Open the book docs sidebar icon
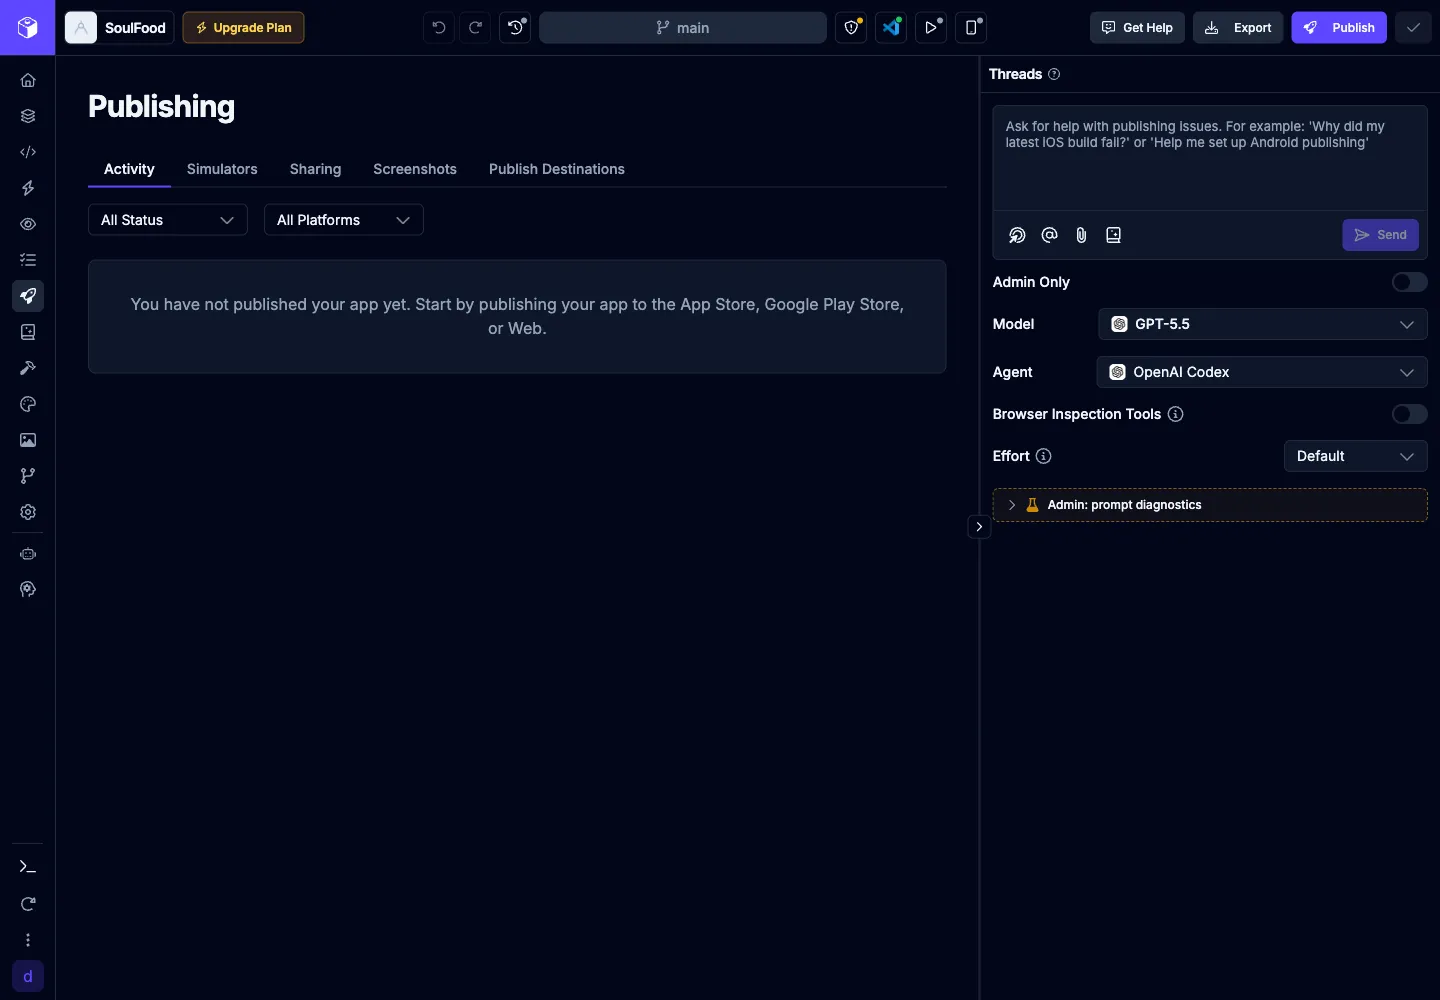 [x=28, y=332]
